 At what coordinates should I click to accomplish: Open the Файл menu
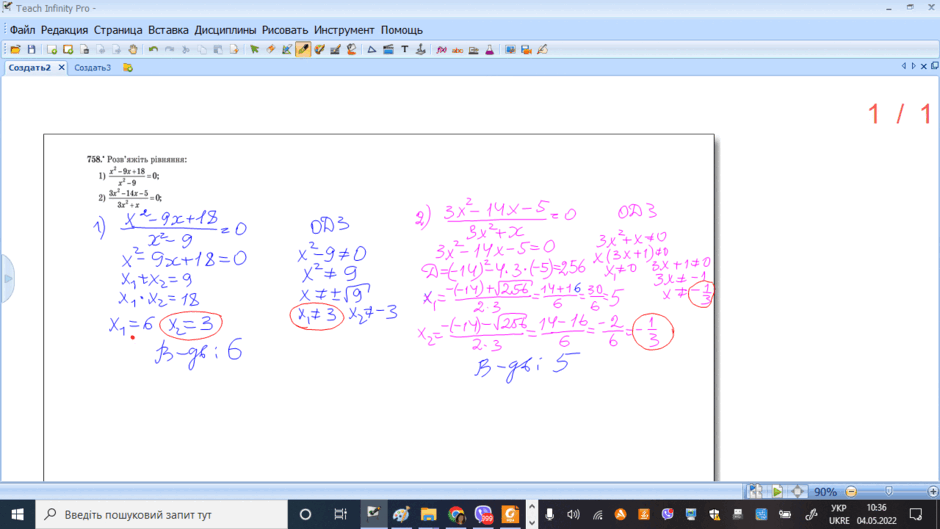tap(22, 30)
